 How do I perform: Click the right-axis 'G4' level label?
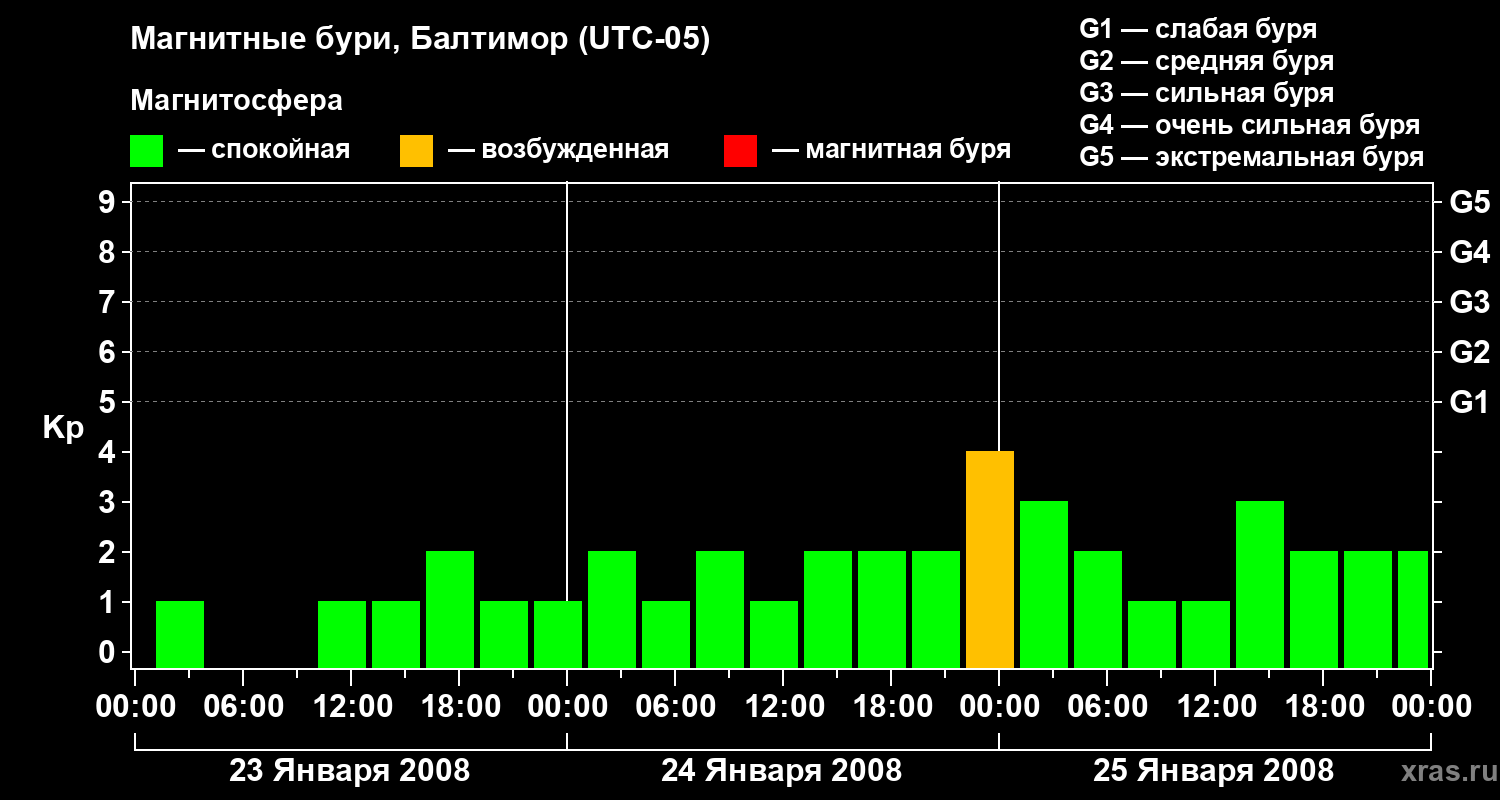point(1470,252)
